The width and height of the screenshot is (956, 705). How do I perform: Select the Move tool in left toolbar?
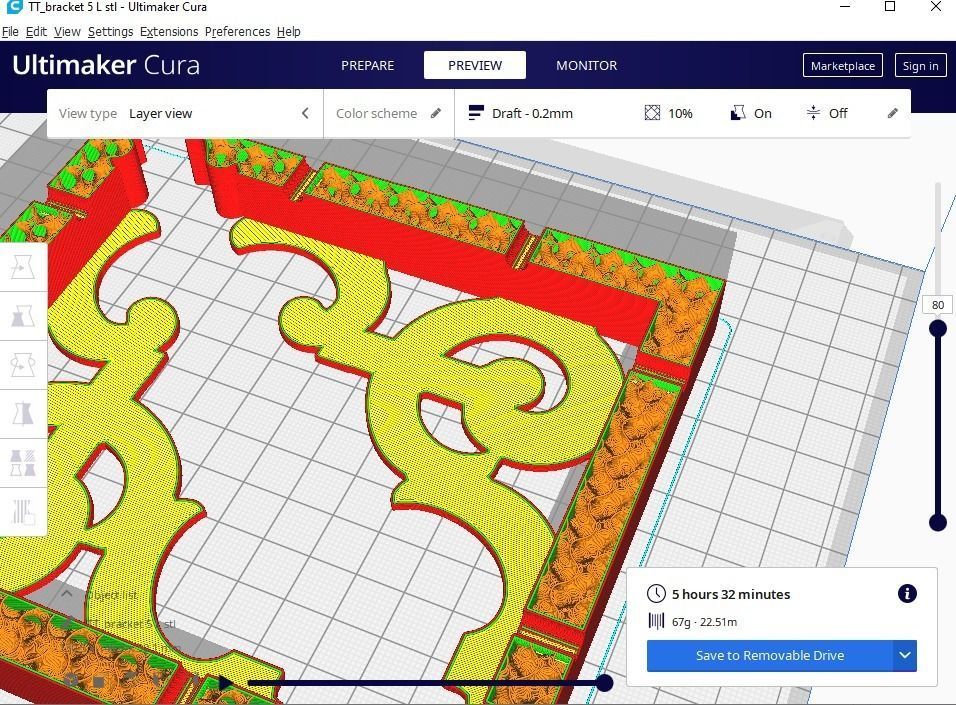point(23,267)
